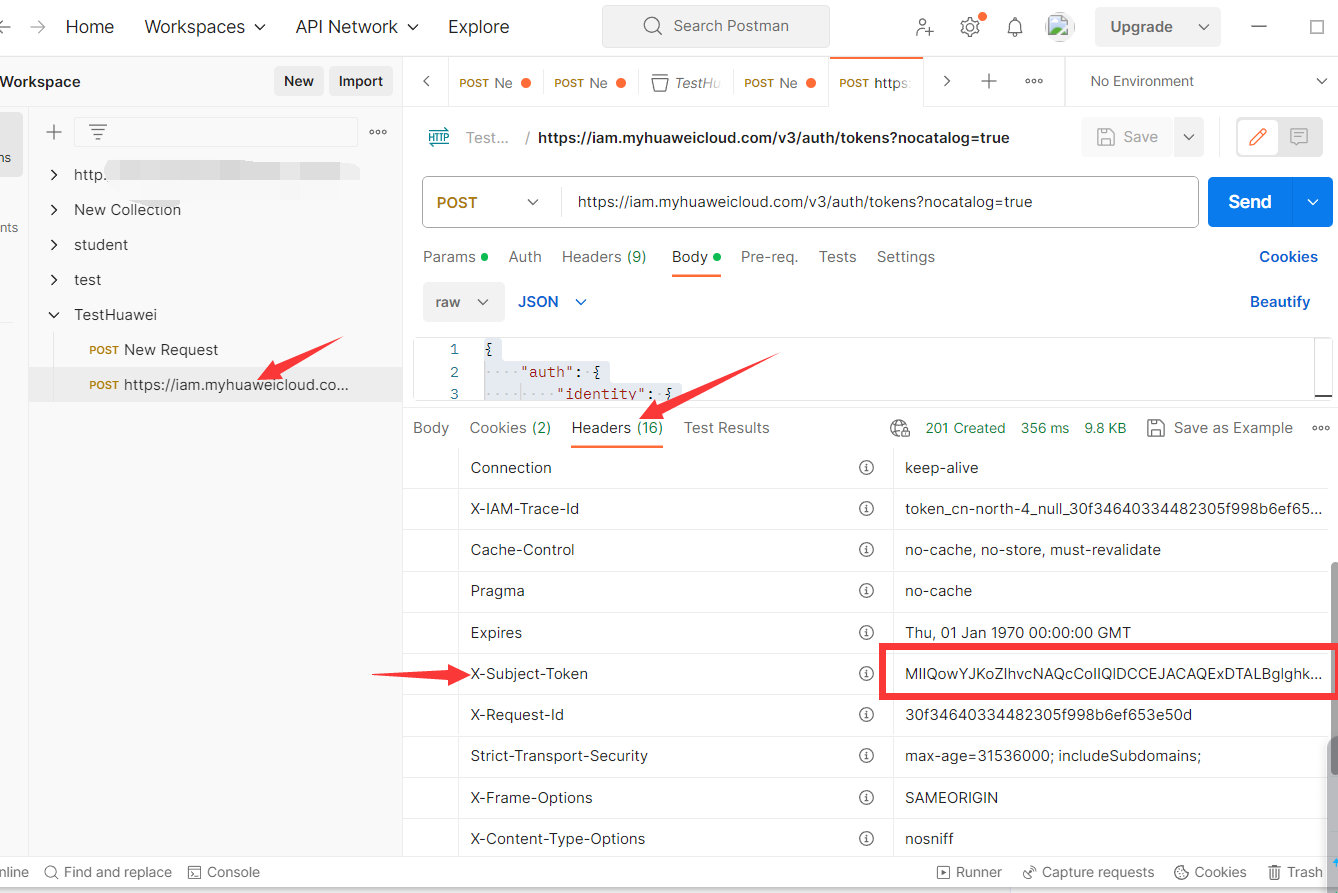1338x893 pixels.
Task: Open the TestHu collection tab
Action: tap(686, 83)
